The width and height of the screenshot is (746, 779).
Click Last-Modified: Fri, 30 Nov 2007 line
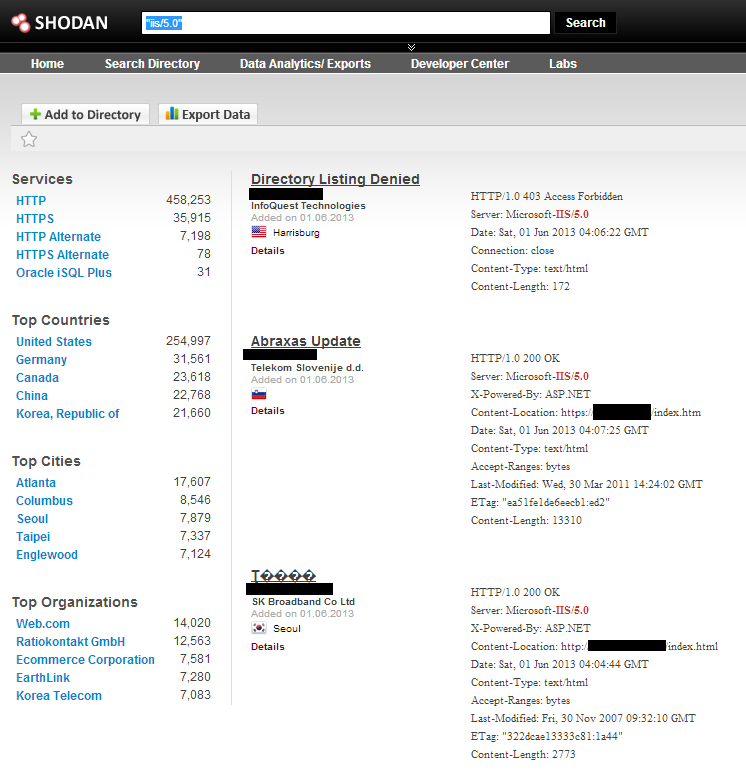pyautogui.click(x=583, y=718)
